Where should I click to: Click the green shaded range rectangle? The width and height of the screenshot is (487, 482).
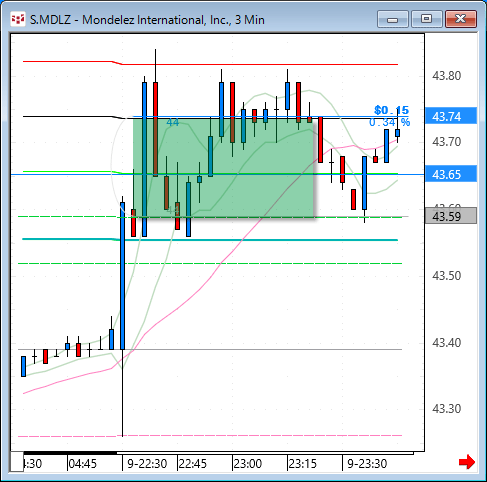point(223,168)
